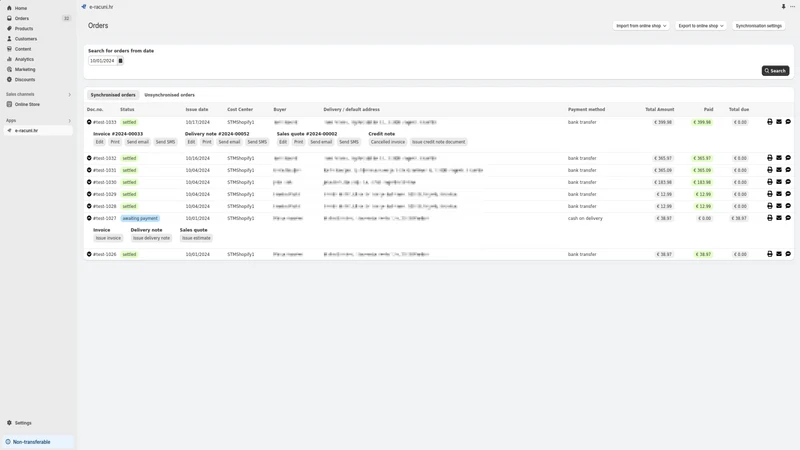
Task: Expand the Apps section chevron
Action: [69, 121]
